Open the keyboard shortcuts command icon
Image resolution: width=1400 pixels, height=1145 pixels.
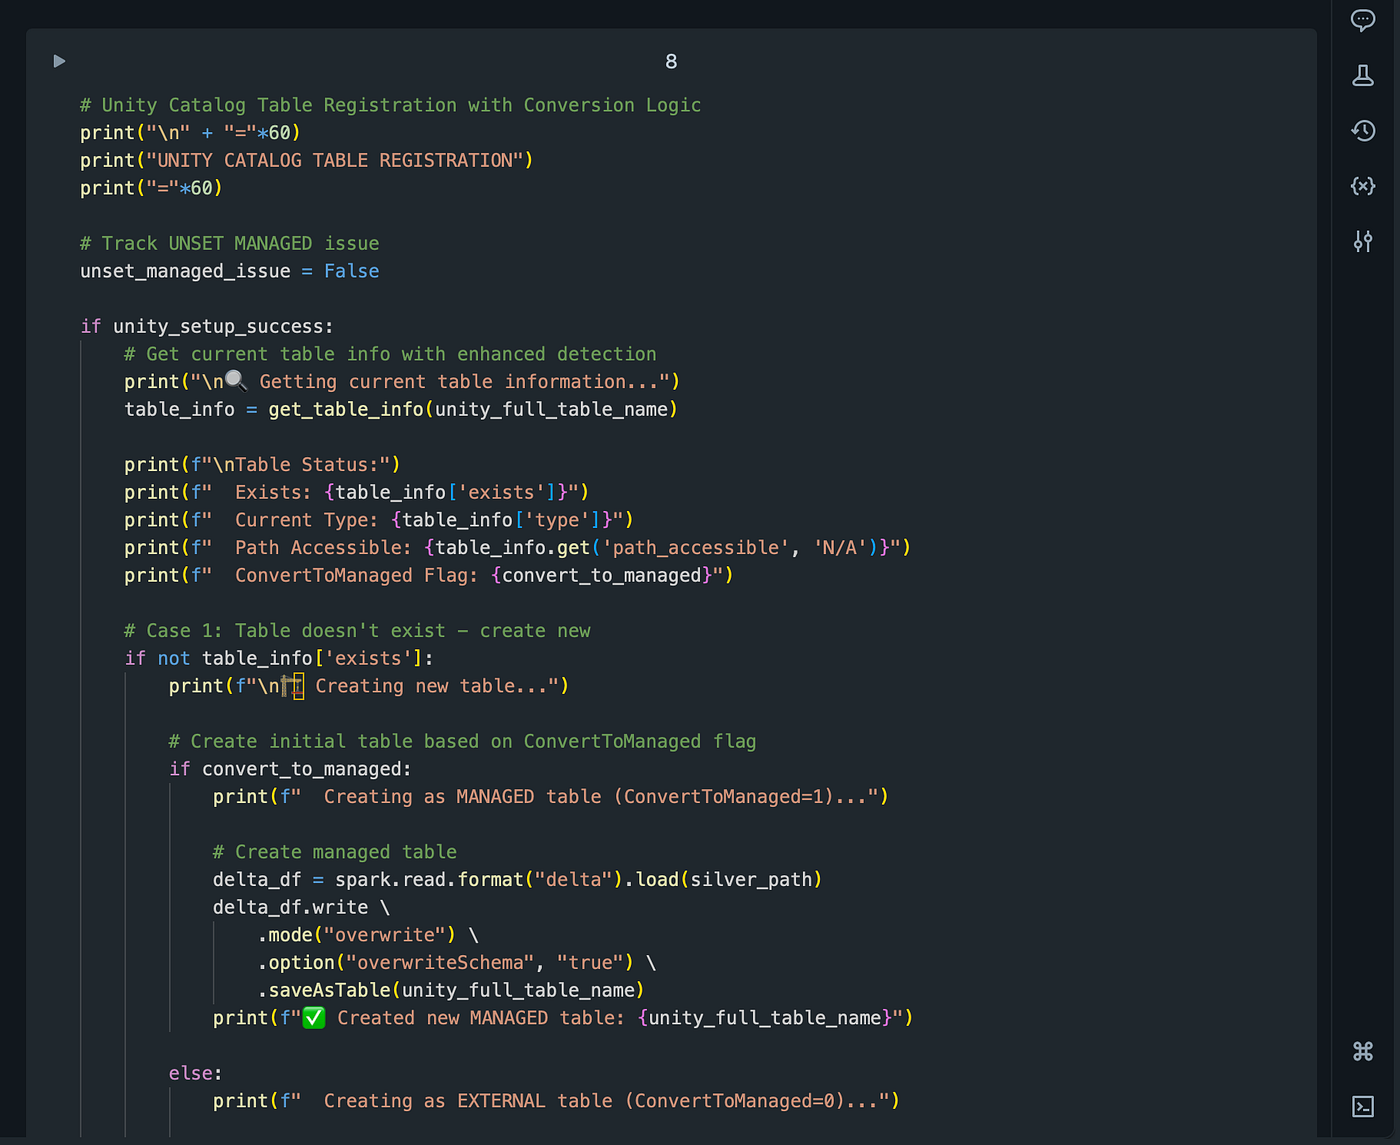[1363, 1051]
